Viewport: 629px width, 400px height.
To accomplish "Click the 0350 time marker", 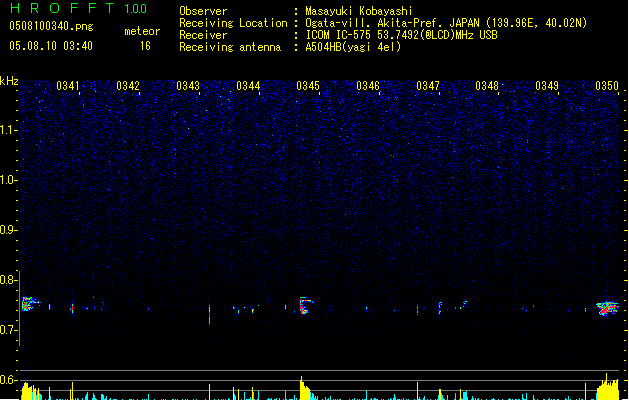I will tap(607, 86).
